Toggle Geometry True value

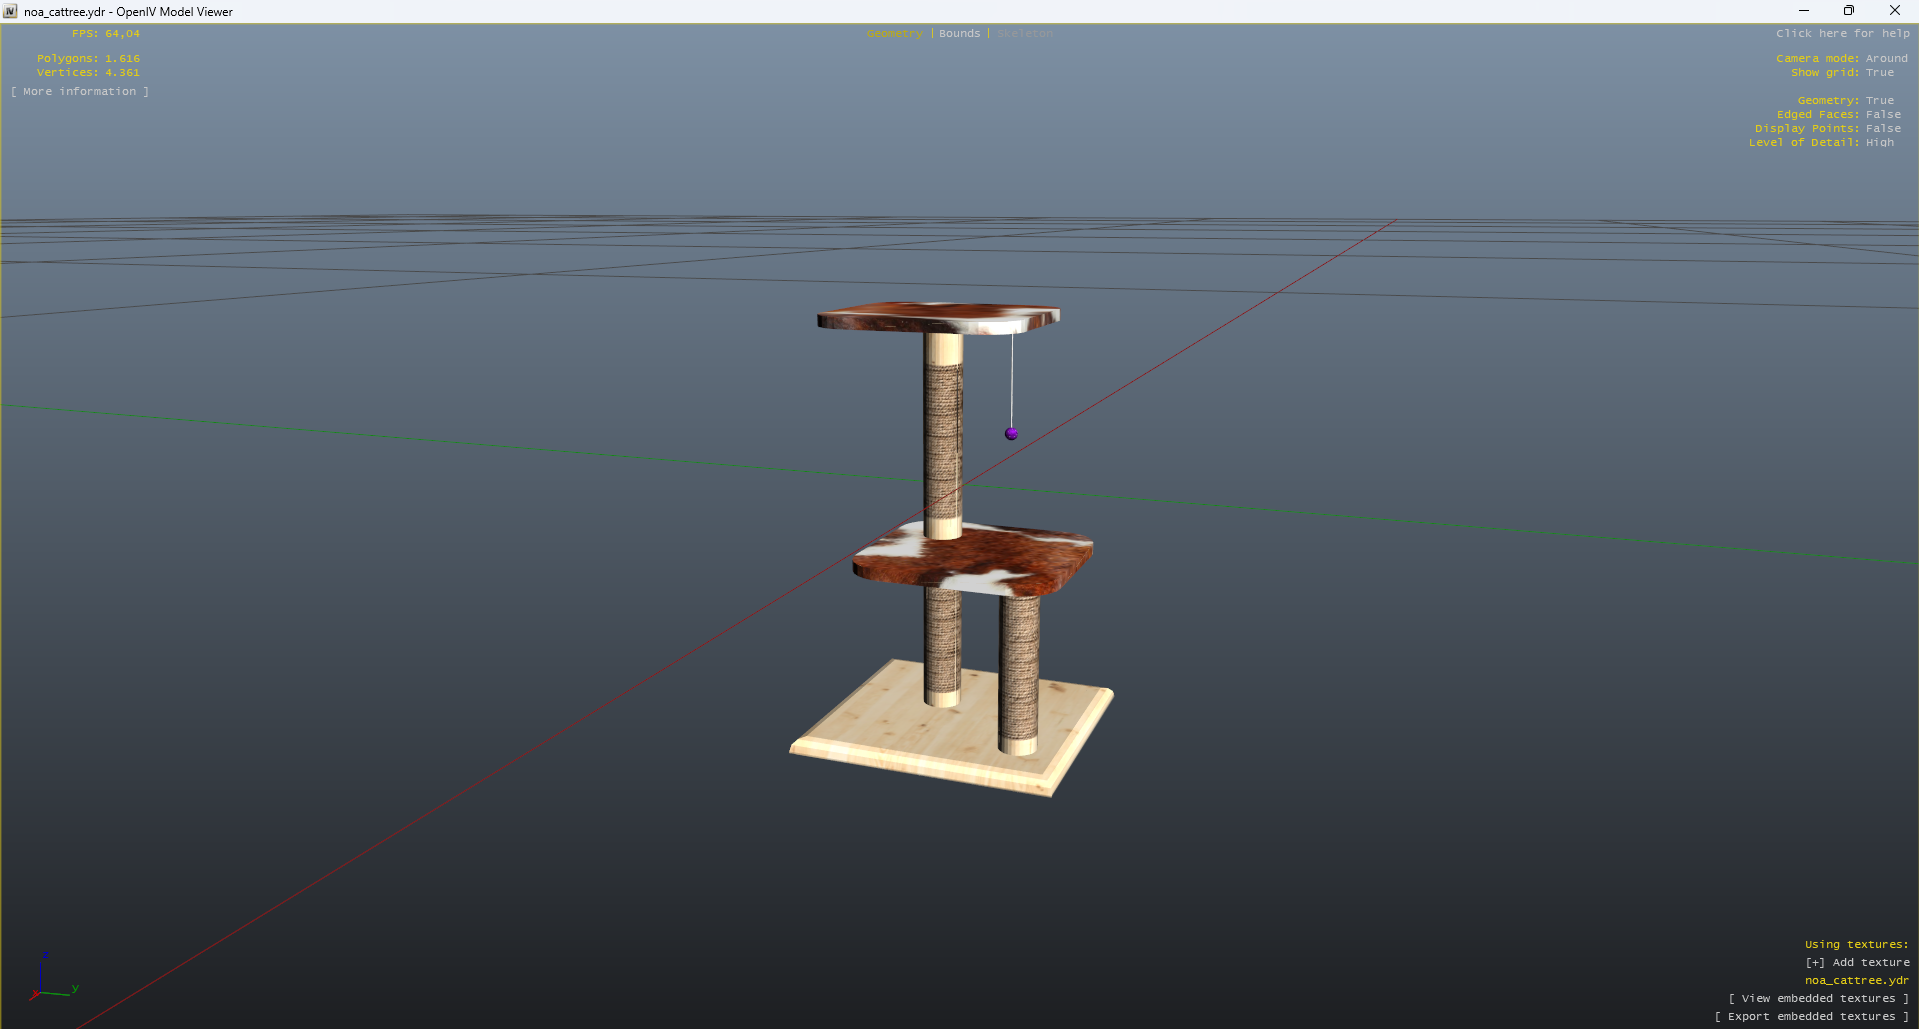coord(1879,101)
